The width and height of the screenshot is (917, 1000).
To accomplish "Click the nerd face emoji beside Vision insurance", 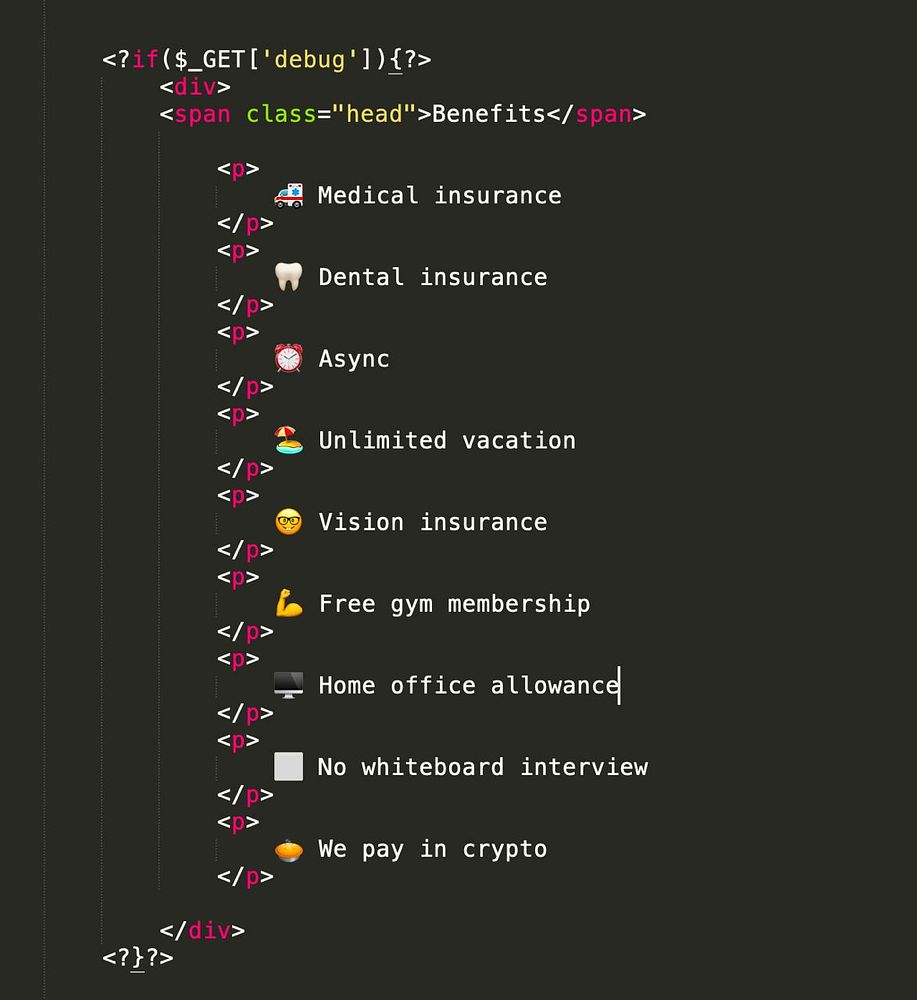I will [x=289, y=522].
